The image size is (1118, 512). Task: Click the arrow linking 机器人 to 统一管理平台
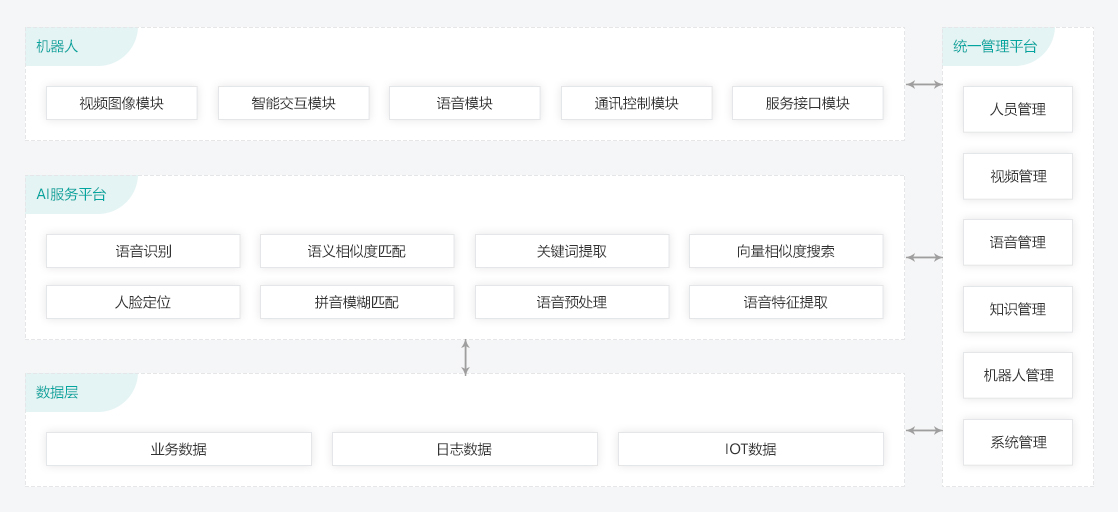point(924,84)
